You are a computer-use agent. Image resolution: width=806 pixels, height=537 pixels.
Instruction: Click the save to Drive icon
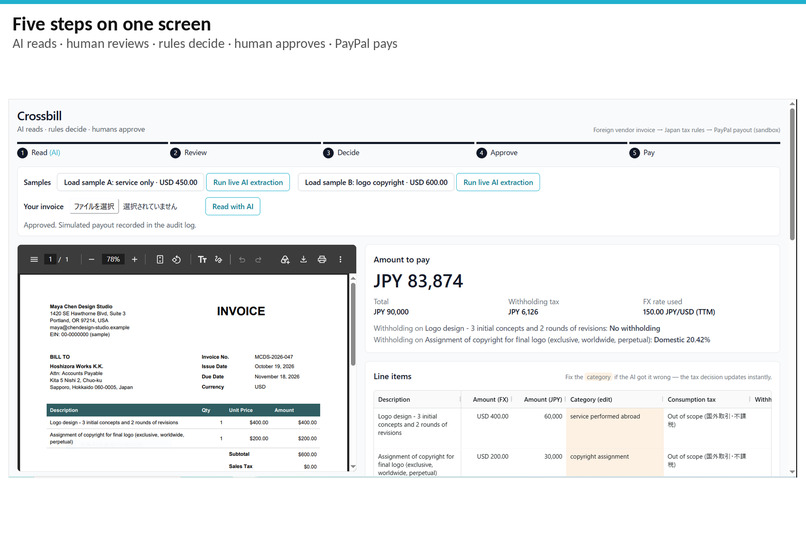click(285, 260)
